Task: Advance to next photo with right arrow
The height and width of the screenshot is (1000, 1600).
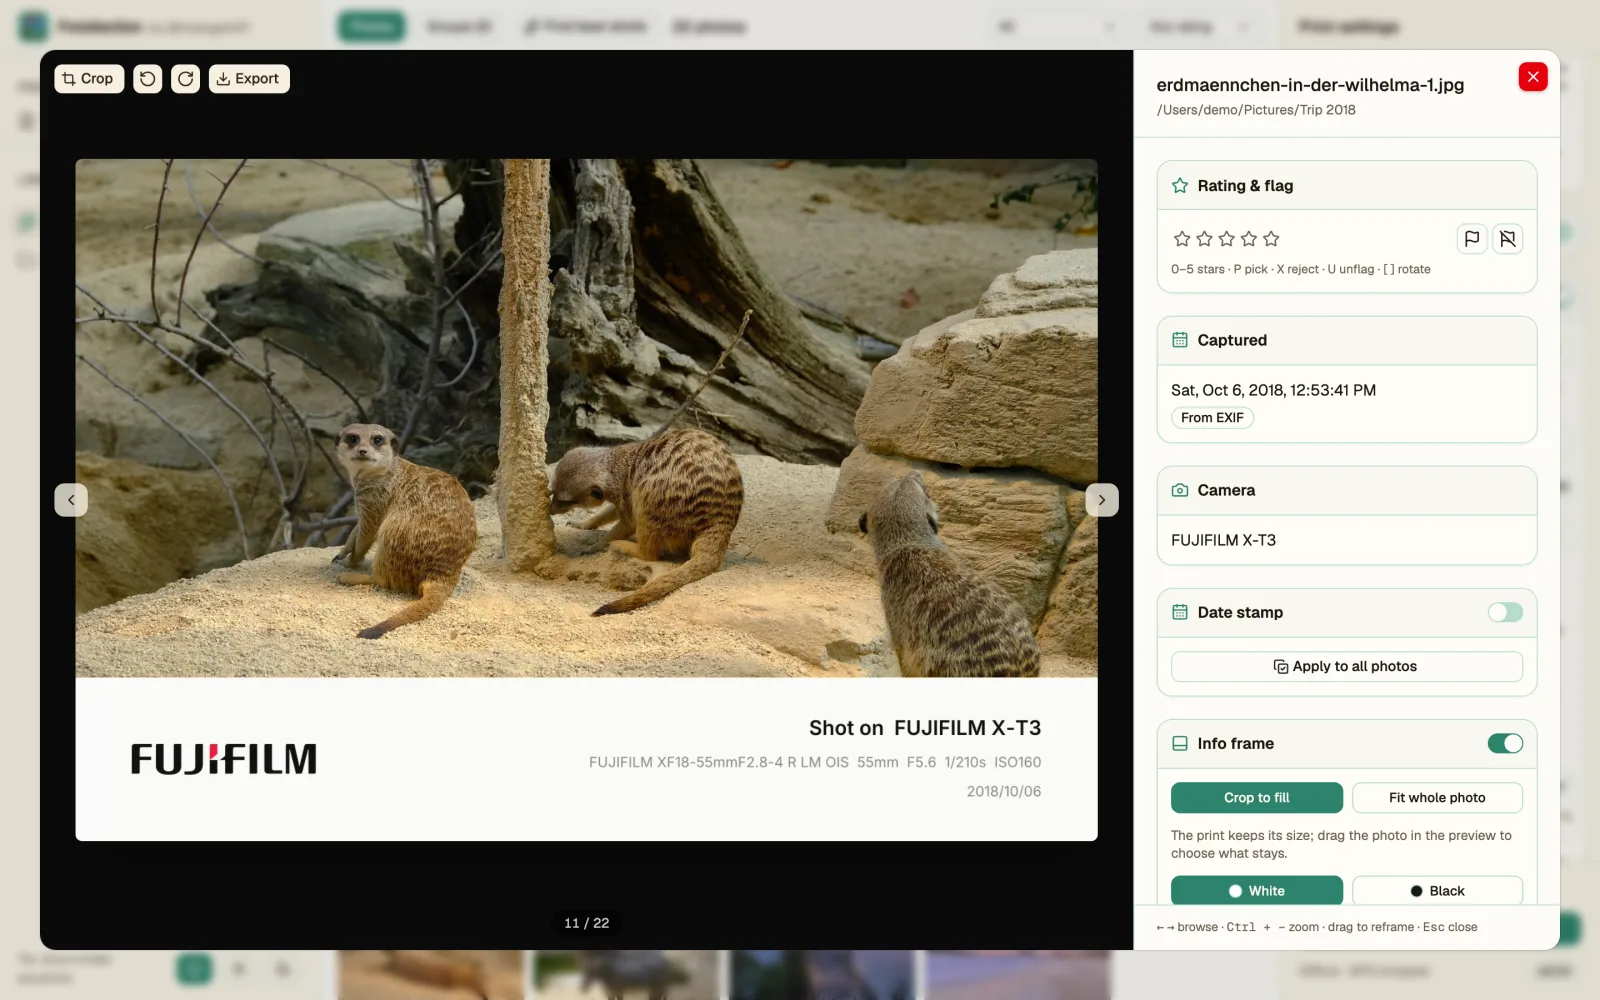Action: [1102, 500]
